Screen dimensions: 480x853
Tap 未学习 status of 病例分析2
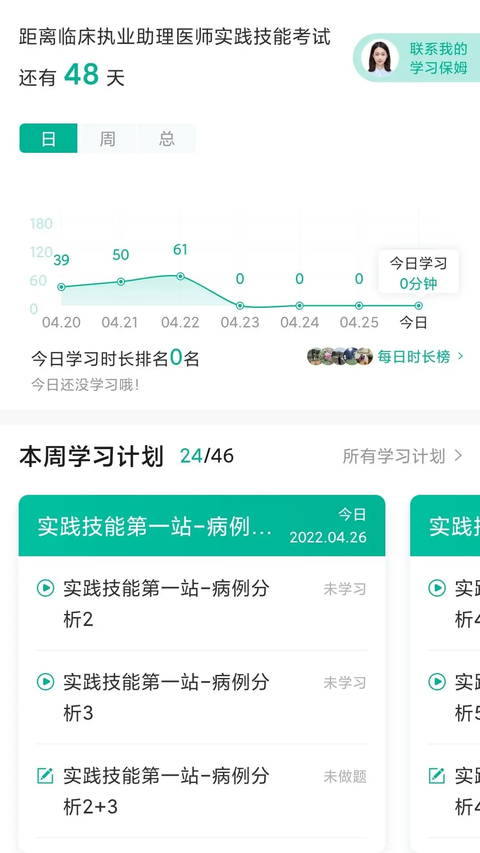tap(345, 589)
